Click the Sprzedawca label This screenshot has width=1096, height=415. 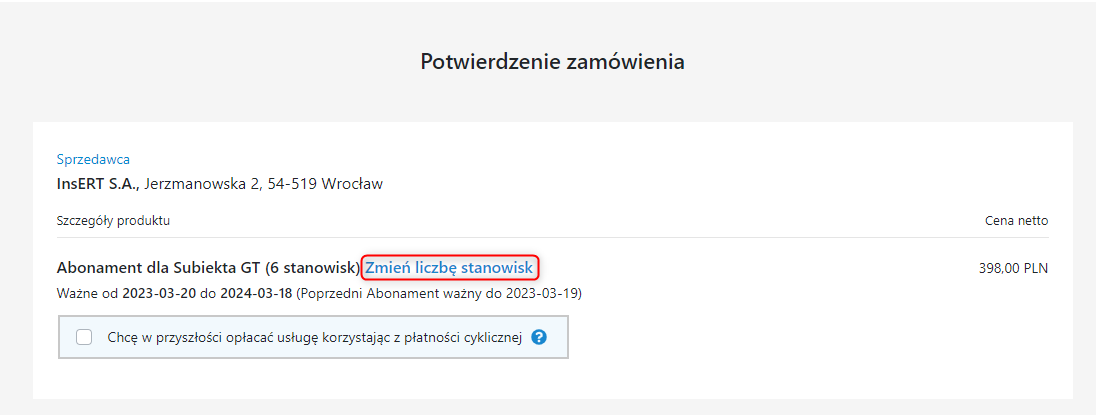point(93,159)
